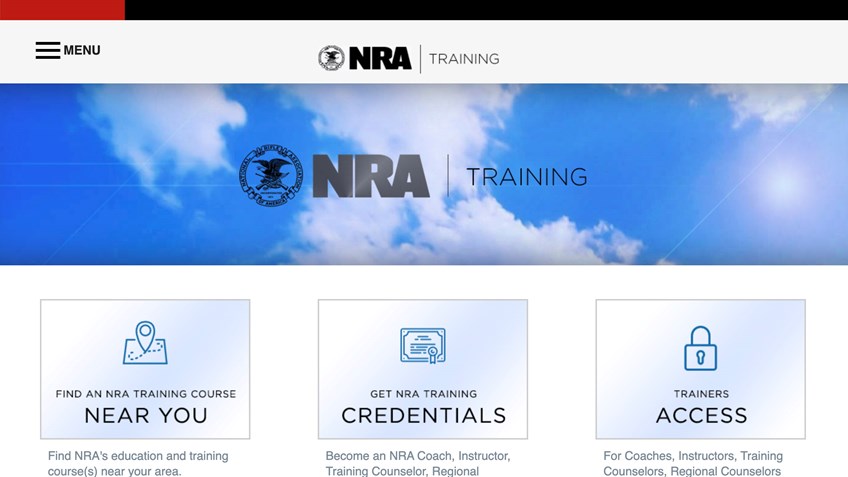Click the NRA wordmark in header
The height and width of the screenshot is (477, 848).
(380, 58)
